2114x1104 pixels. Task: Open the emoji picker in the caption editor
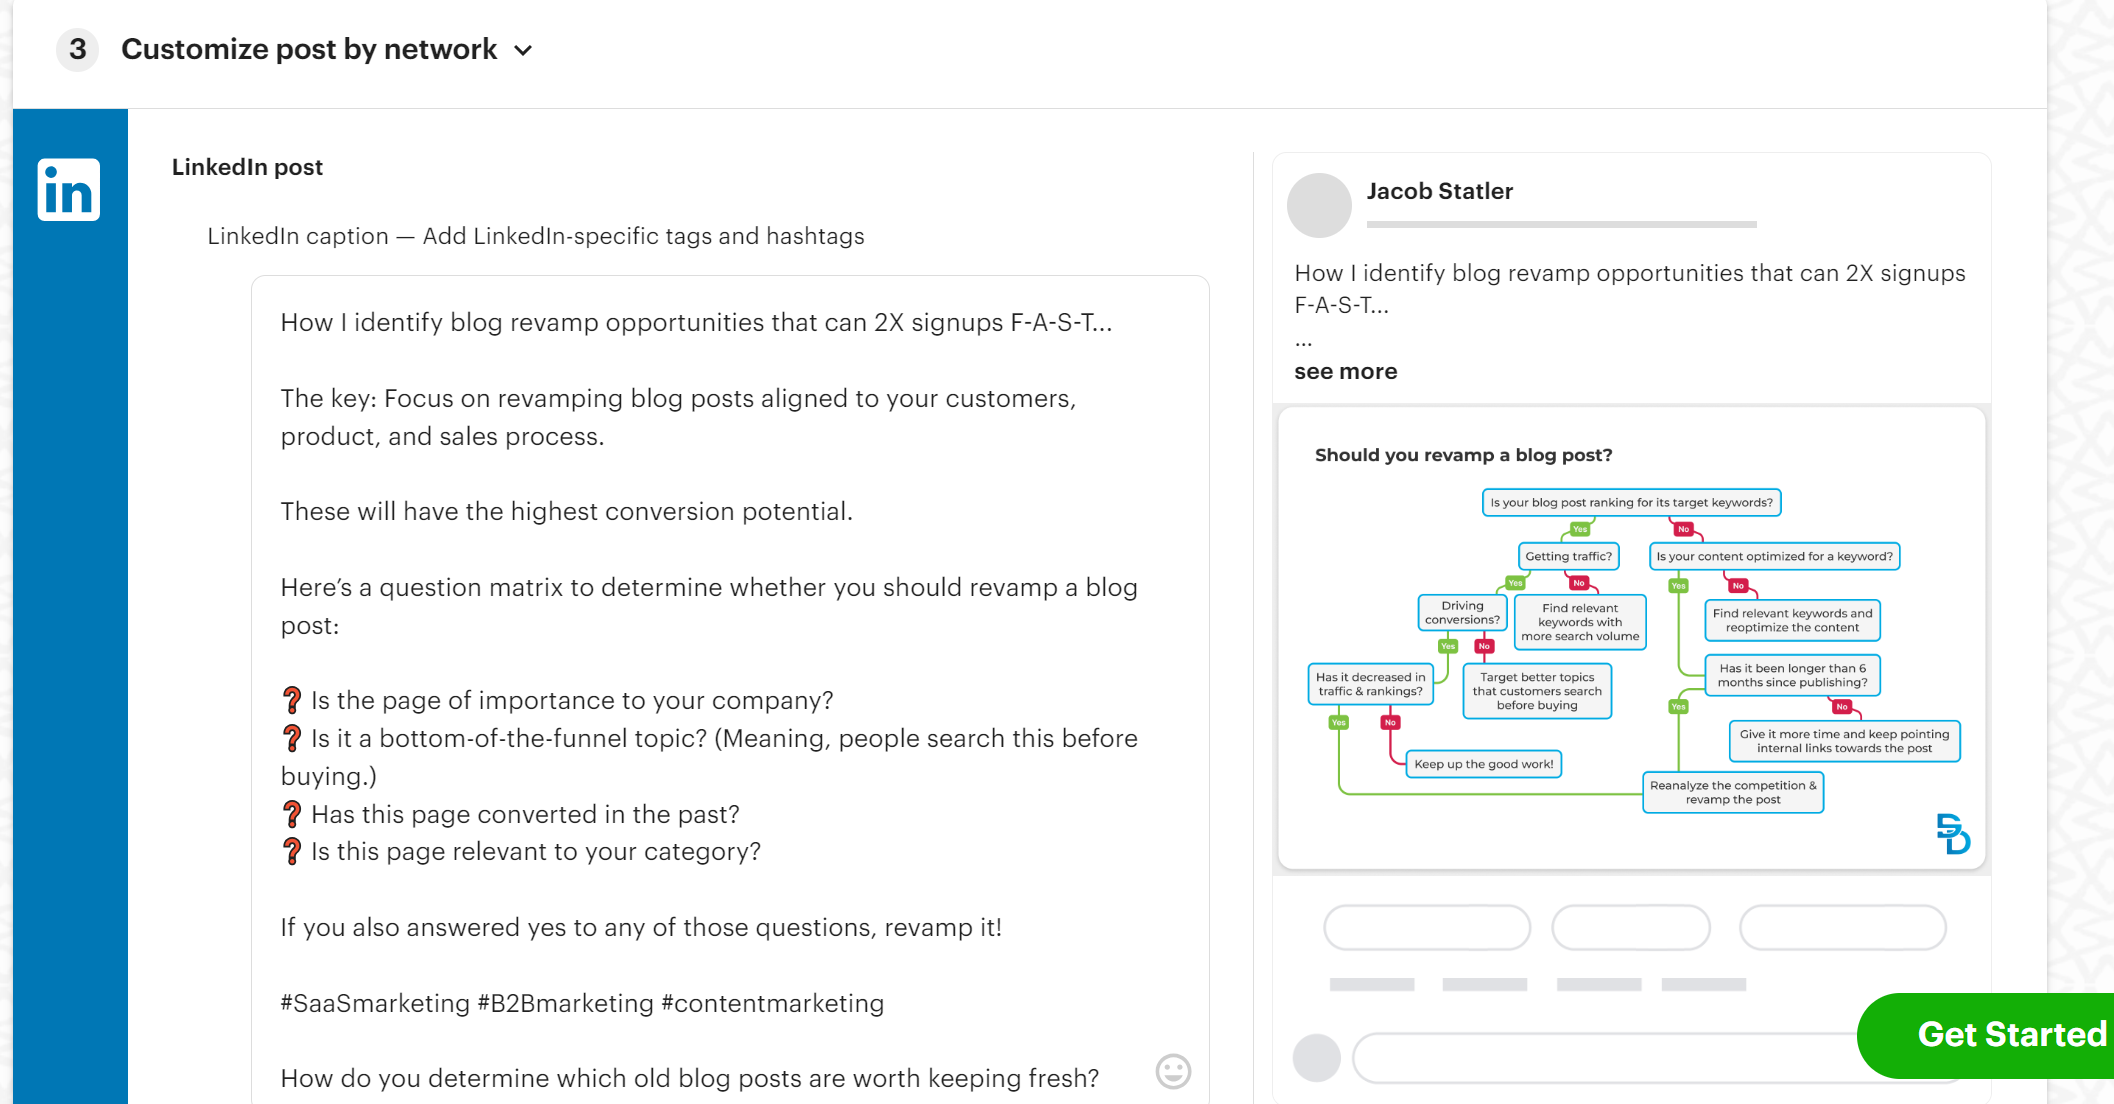(1172, 1072)
